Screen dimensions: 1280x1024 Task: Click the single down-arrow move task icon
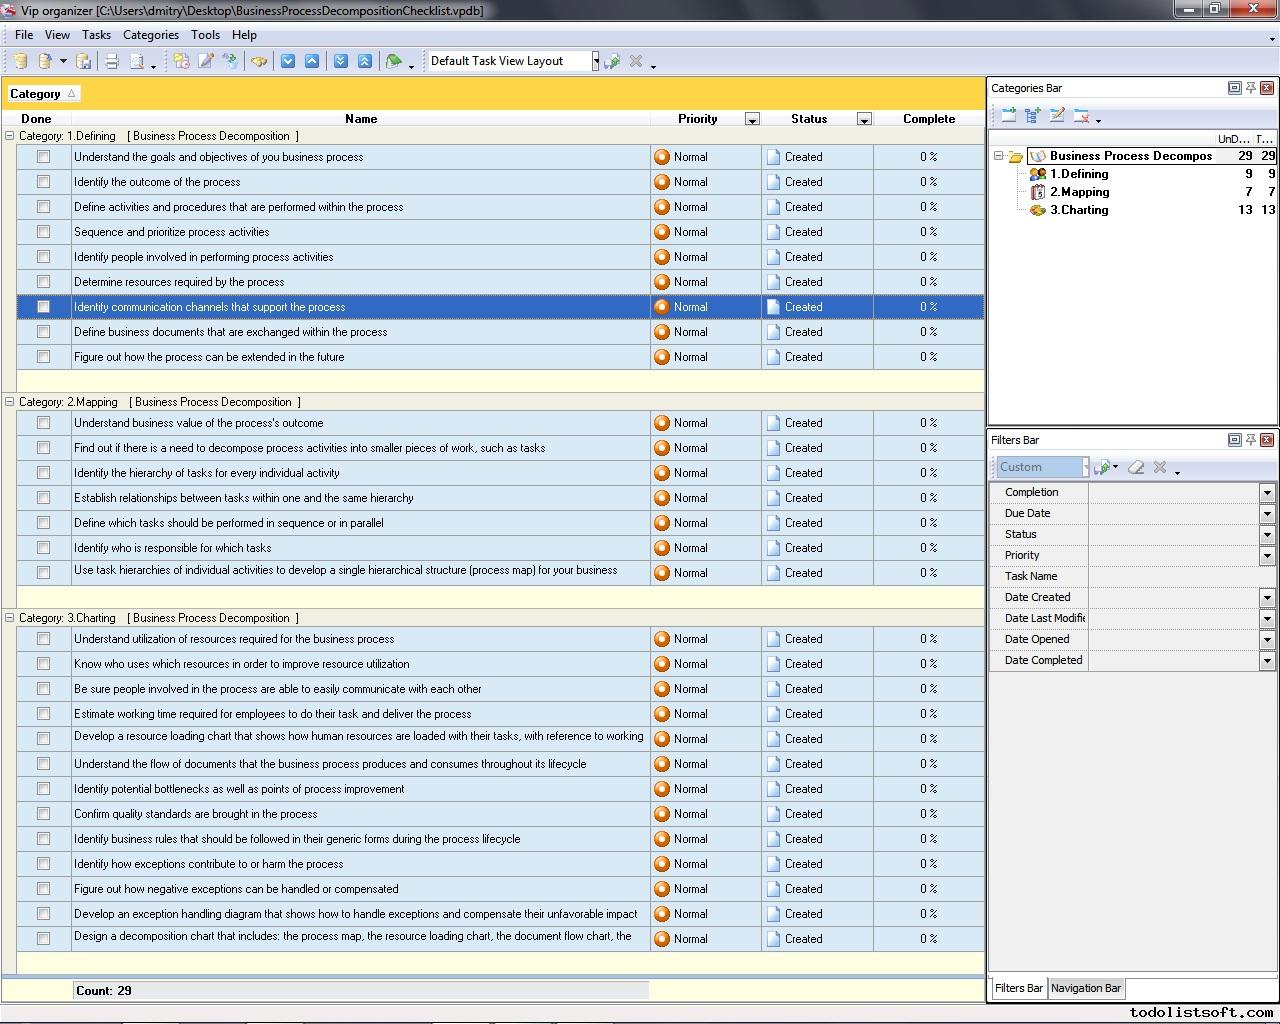point(288,61)
